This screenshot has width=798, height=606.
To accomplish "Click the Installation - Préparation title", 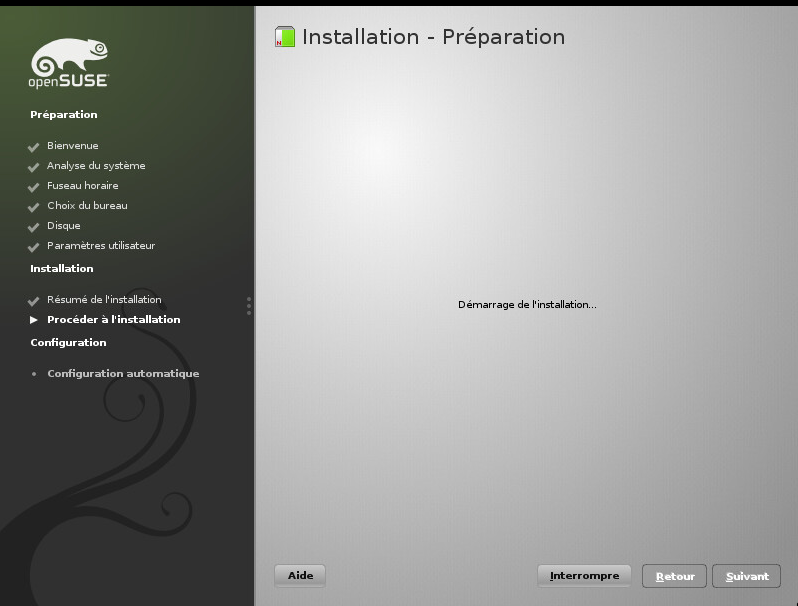I will 434,37.
